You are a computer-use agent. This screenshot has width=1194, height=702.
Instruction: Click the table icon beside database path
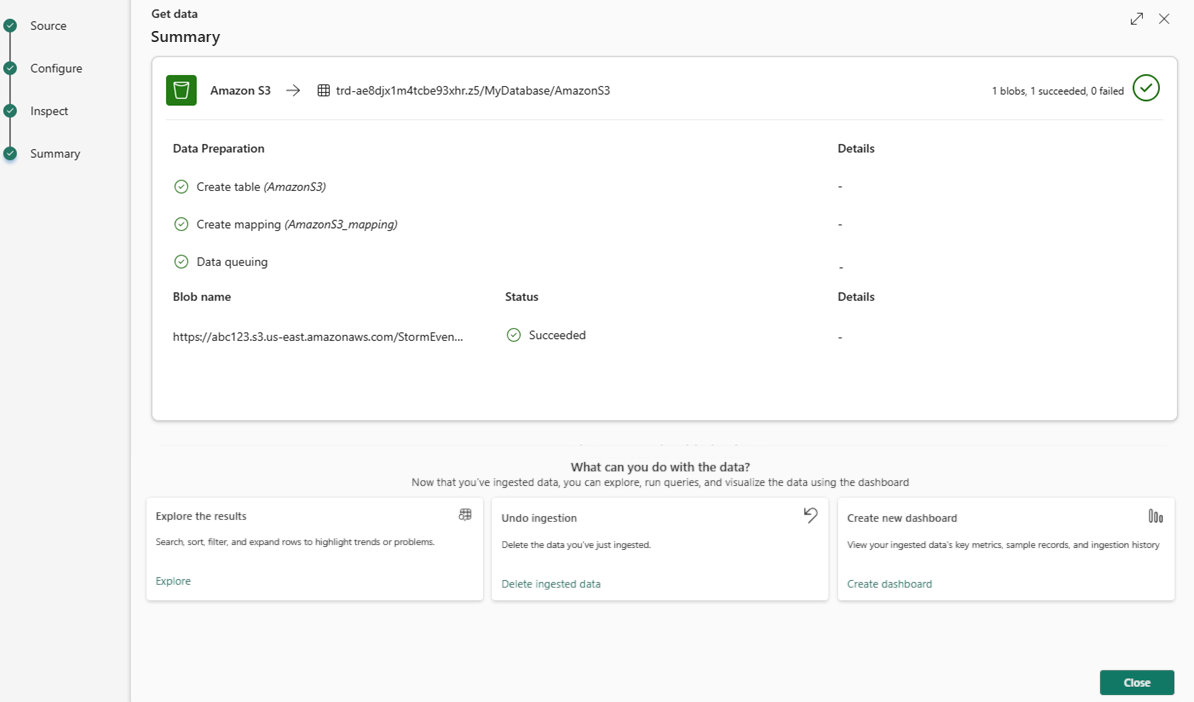(x=323, y=90)
